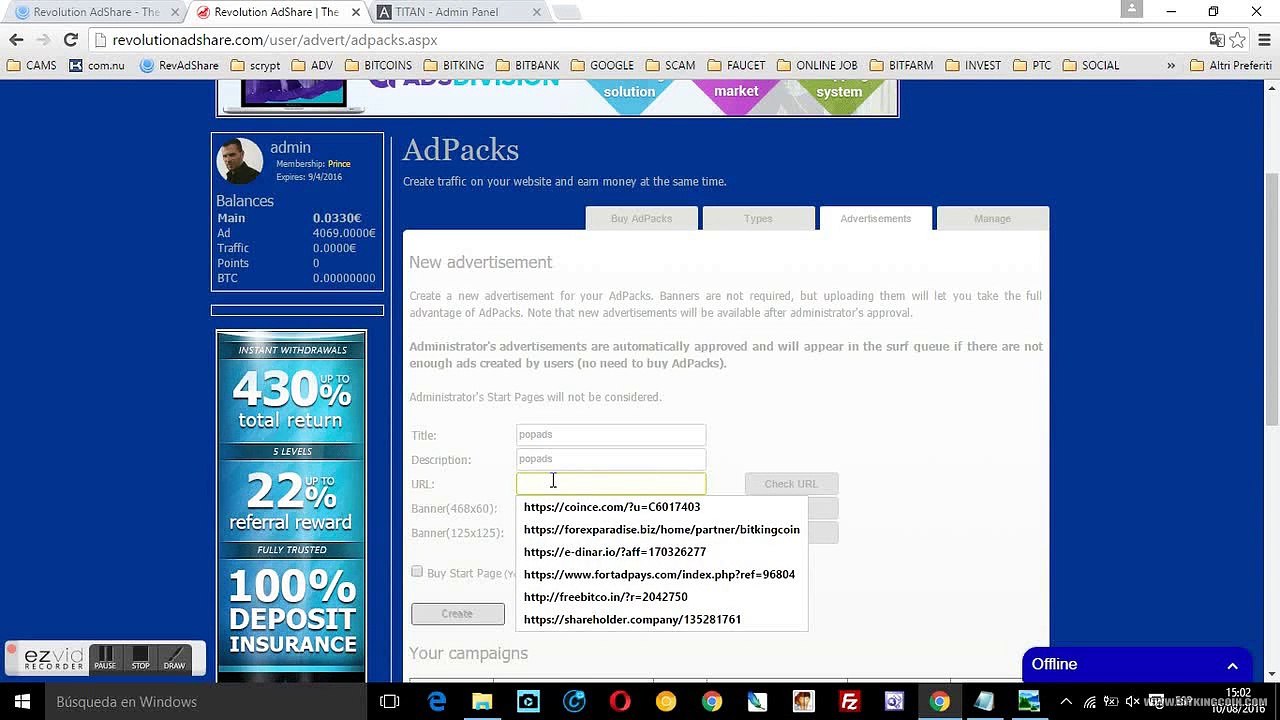This screenshot has width=1280, height=720.
Task: Click the volume icon in system tray
Action: [x=1133, y=701]
